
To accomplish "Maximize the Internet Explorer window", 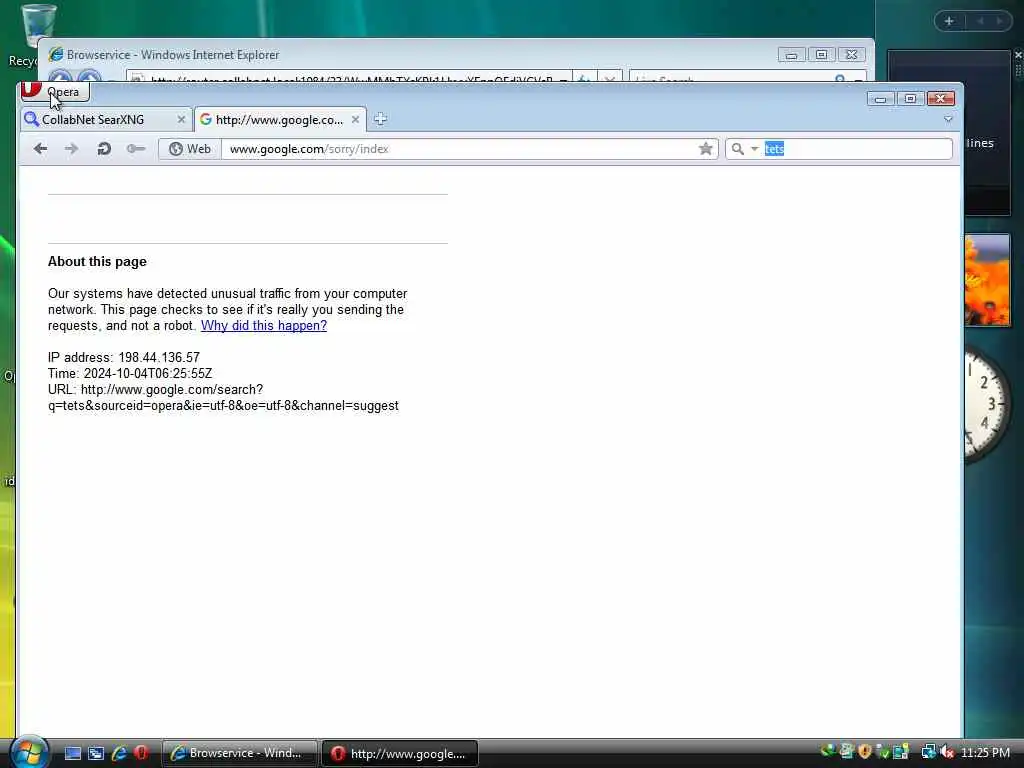I will [x=822, y=55].
